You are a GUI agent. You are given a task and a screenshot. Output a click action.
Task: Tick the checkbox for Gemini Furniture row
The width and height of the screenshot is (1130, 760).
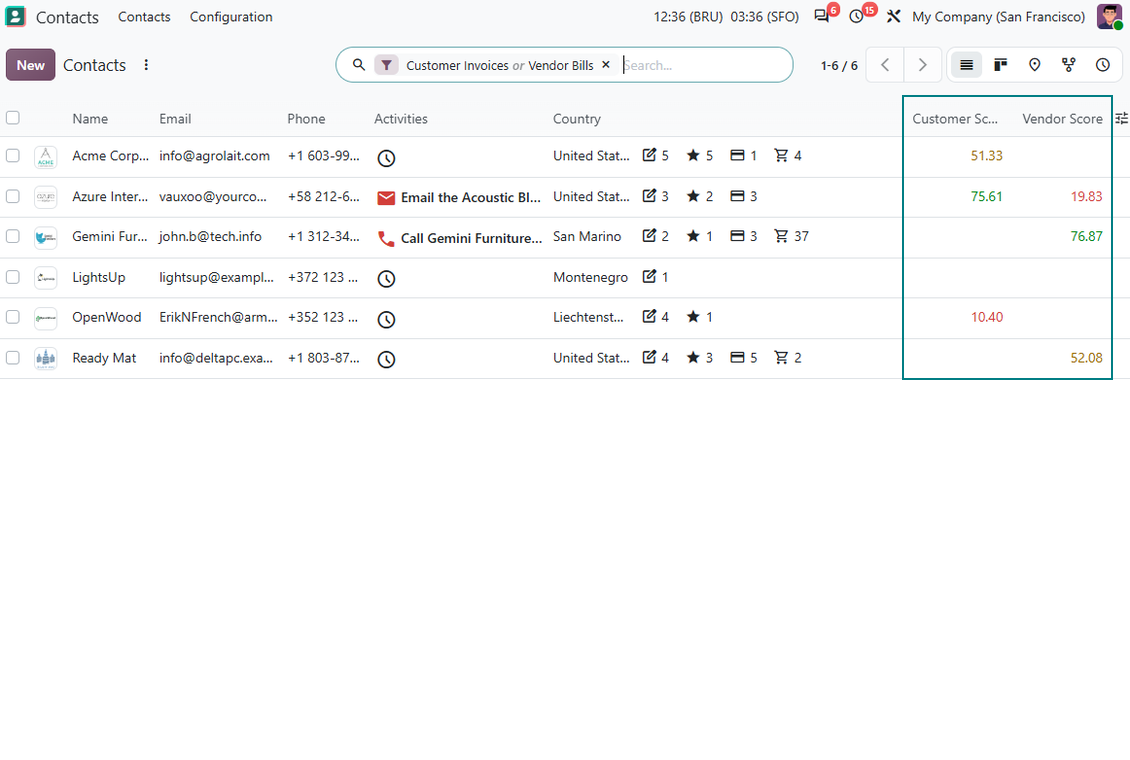(x=13, y=236)
